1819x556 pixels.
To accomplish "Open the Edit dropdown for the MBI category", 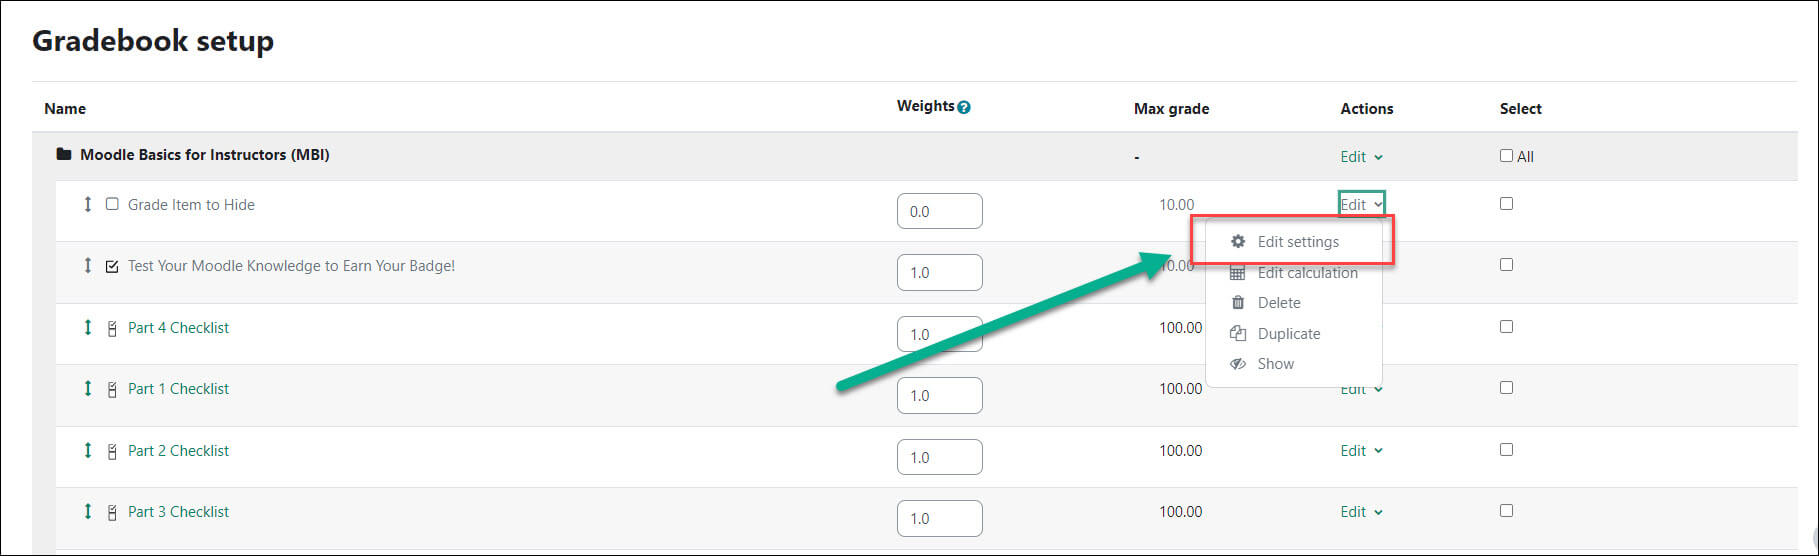I will (x=1361, y=156).
